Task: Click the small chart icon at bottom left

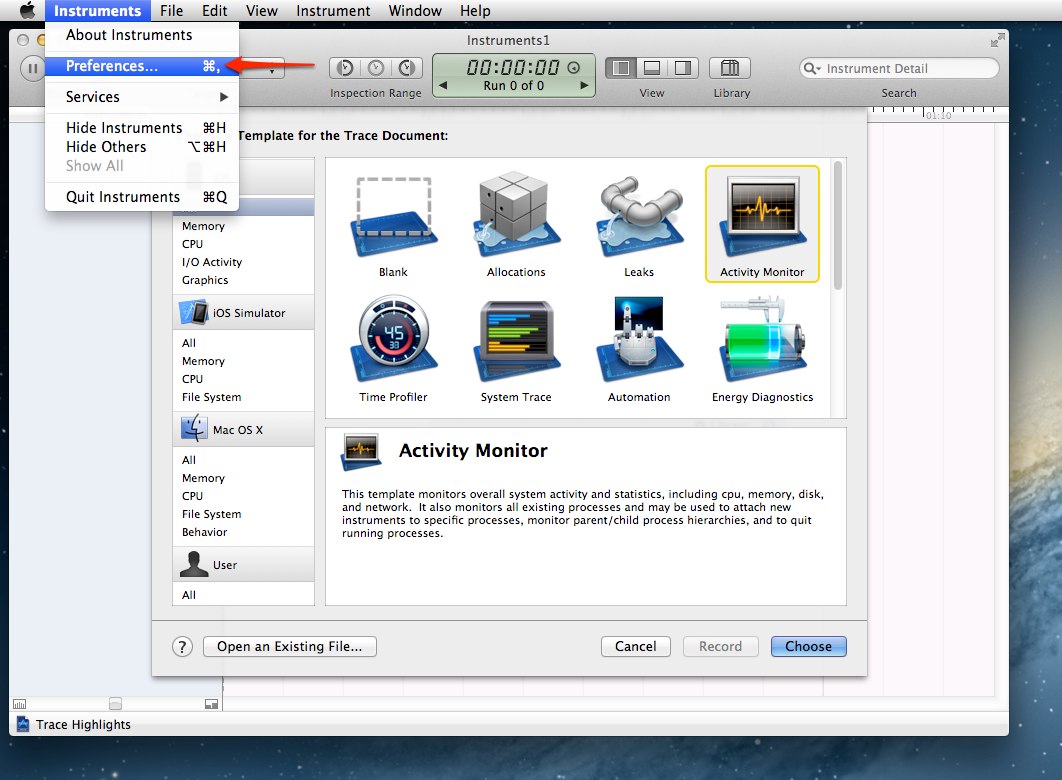Action: click(x=20, y=704)
